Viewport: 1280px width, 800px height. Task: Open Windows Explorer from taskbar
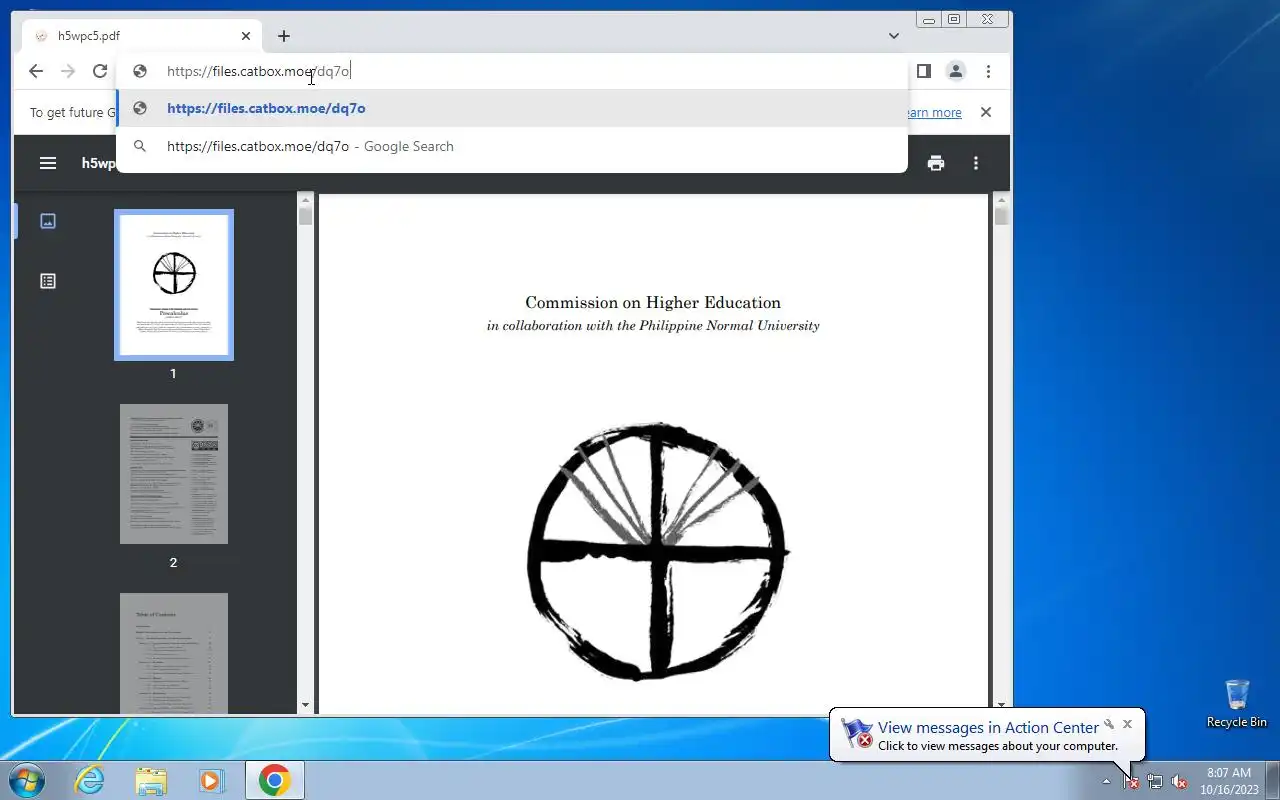[151, 780]
